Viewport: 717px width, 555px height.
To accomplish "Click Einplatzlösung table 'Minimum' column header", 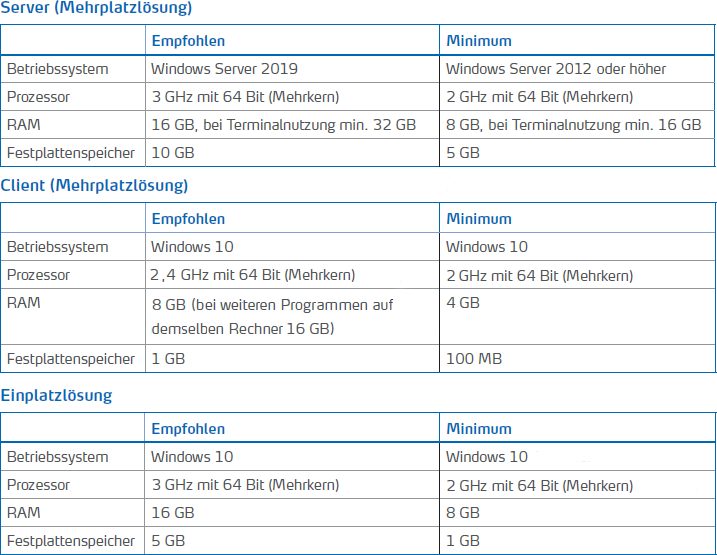I will 479,429.
